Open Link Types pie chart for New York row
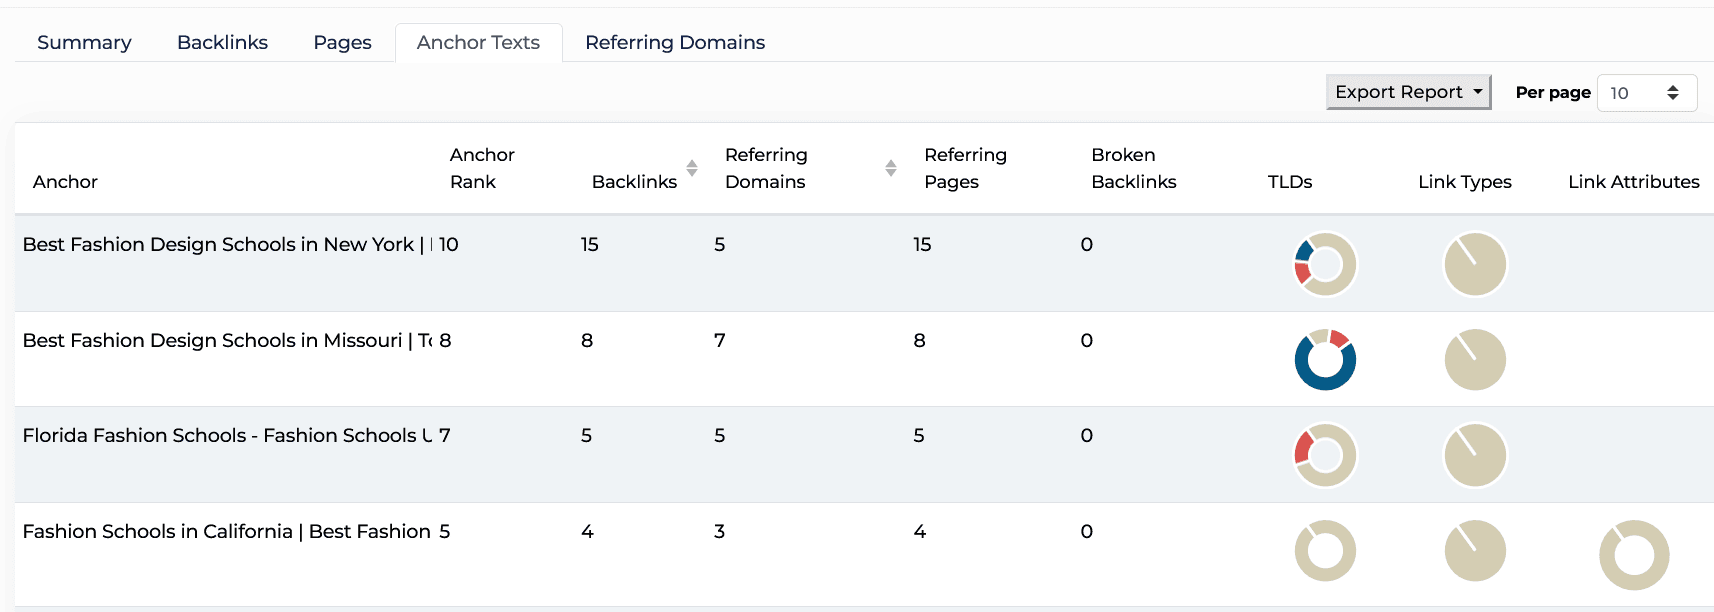Image resolution: width=1714 pixels, height=612 pixels. click(x=1475, y=264)
